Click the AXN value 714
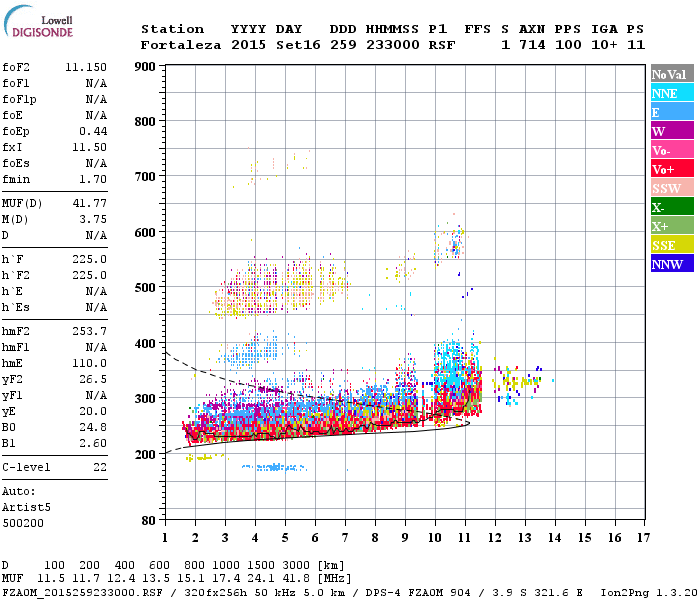700x600 pixels. coord(532,45)
